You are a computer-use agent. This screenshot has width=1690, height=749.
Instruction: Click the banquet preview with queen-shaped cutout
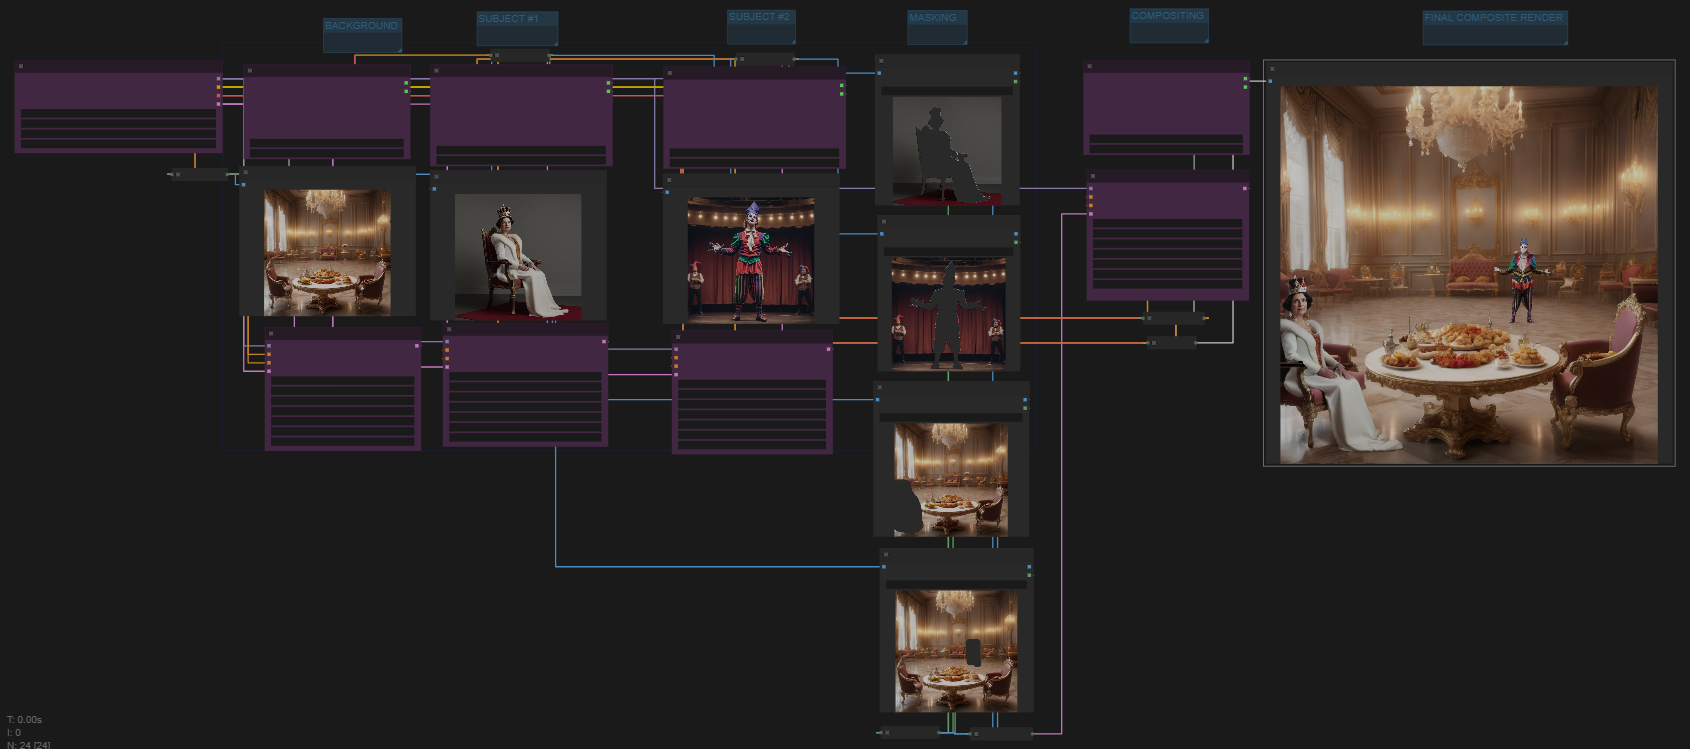(x=951, y=480)
